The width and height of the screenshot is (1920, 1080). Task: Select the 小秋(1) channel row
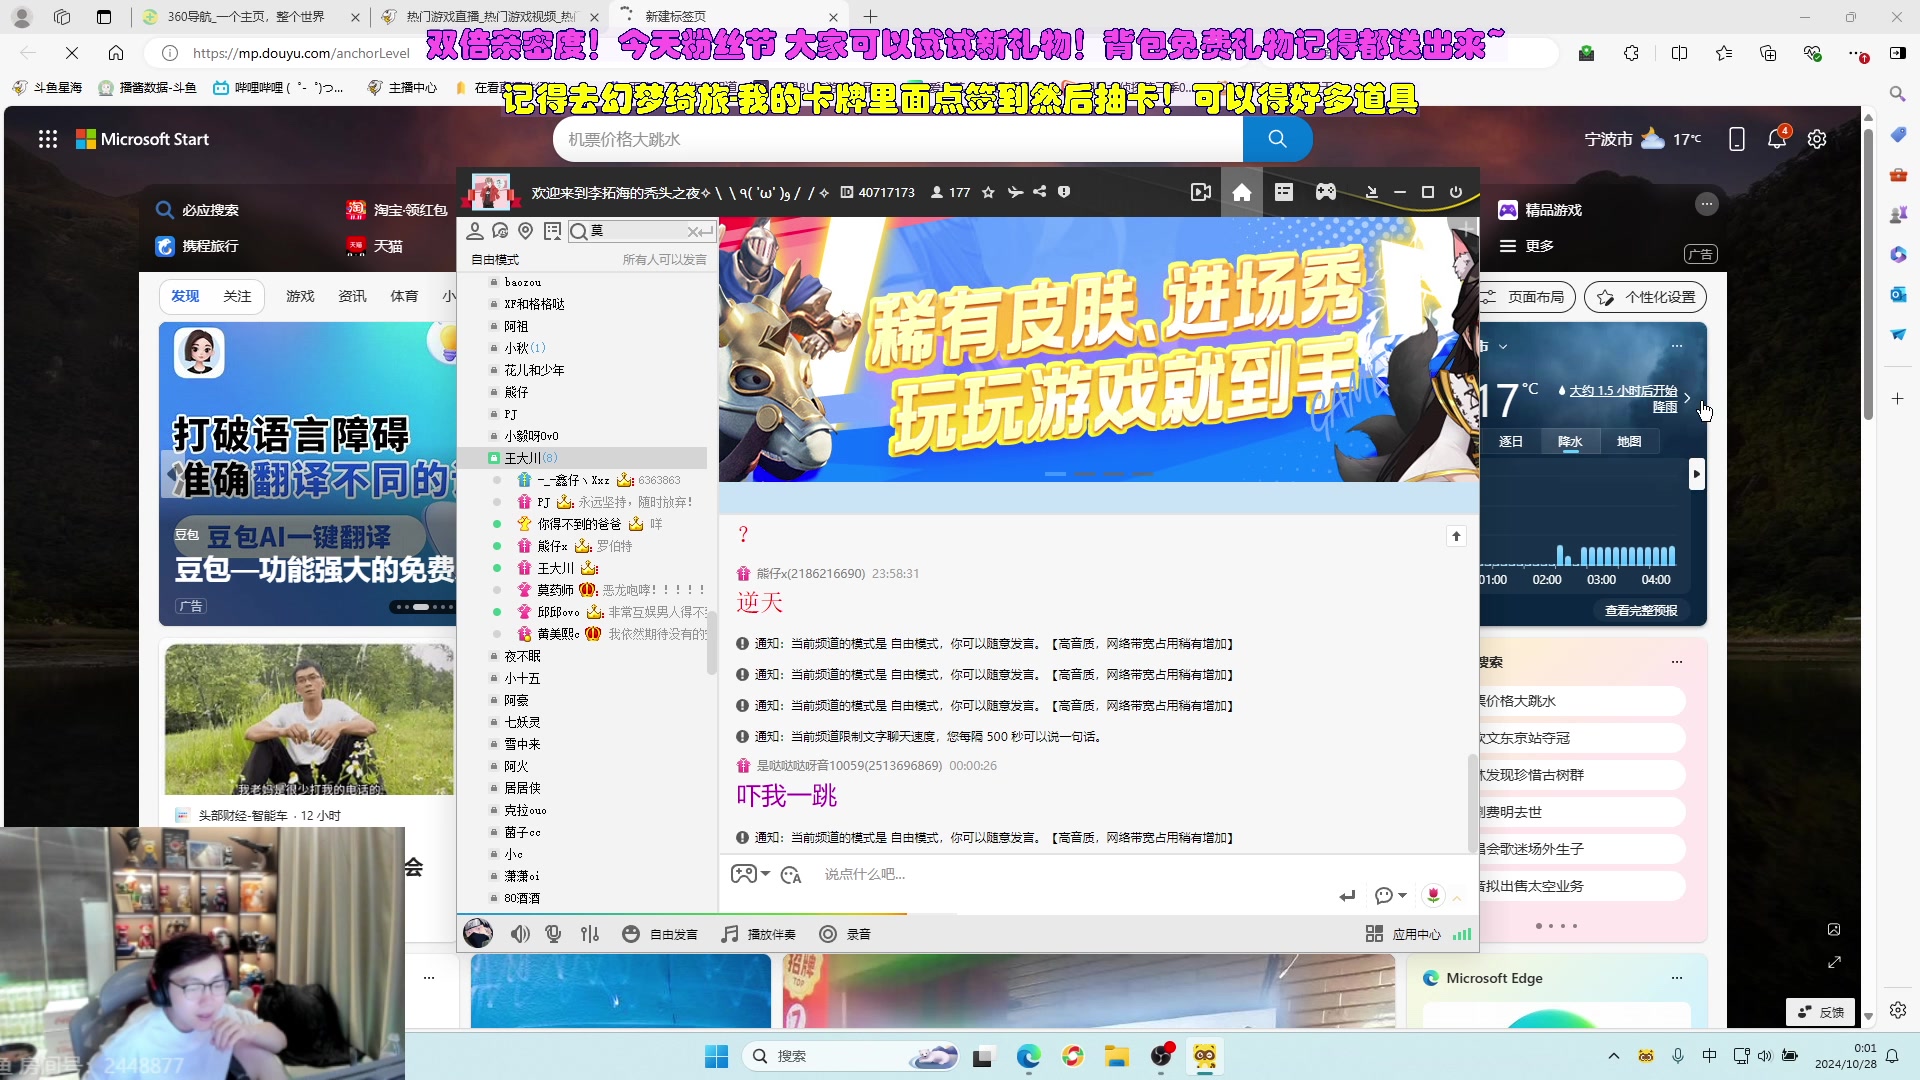pos(583,348)
